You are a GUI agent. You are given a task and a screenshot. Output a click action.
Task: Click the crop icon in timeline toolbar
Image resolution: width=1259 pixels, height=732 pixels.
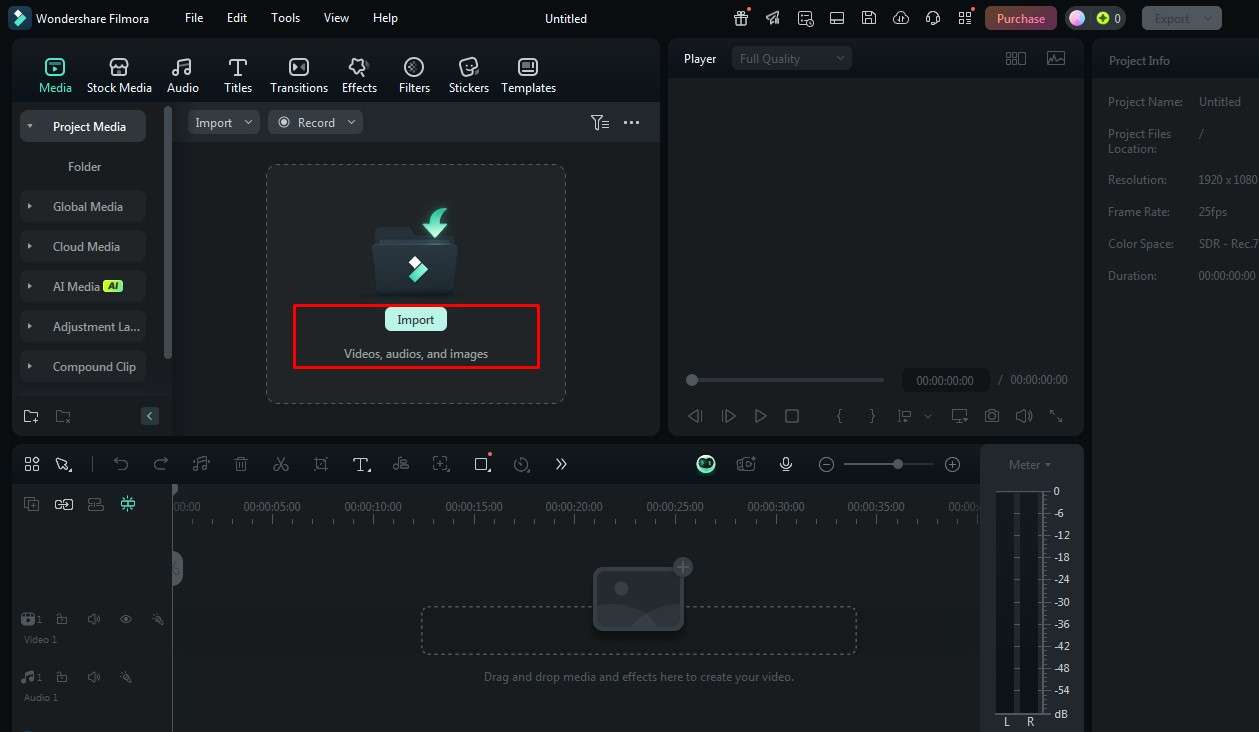(x=321, y=464)
